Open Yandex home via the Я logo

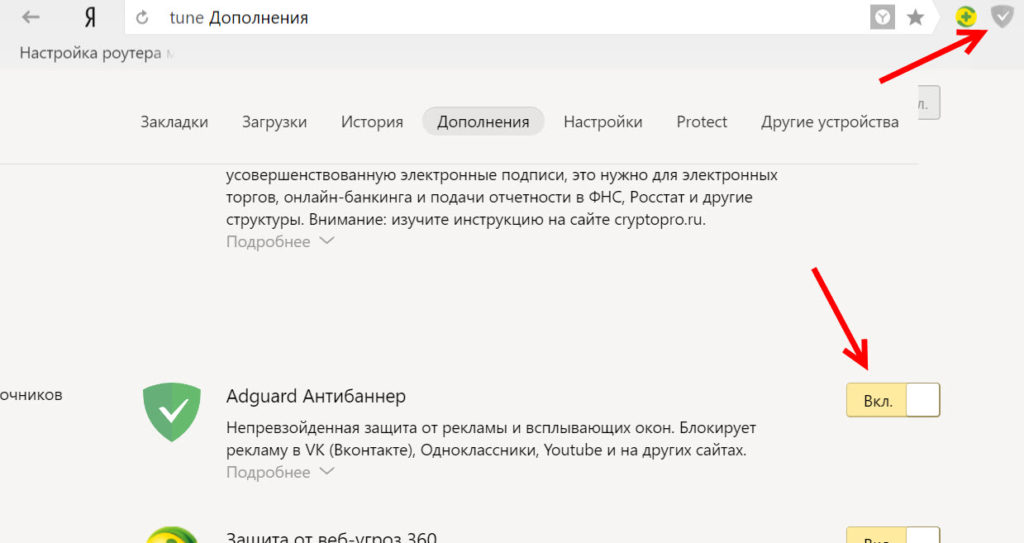pyautogui.click(x=90, y=18)
